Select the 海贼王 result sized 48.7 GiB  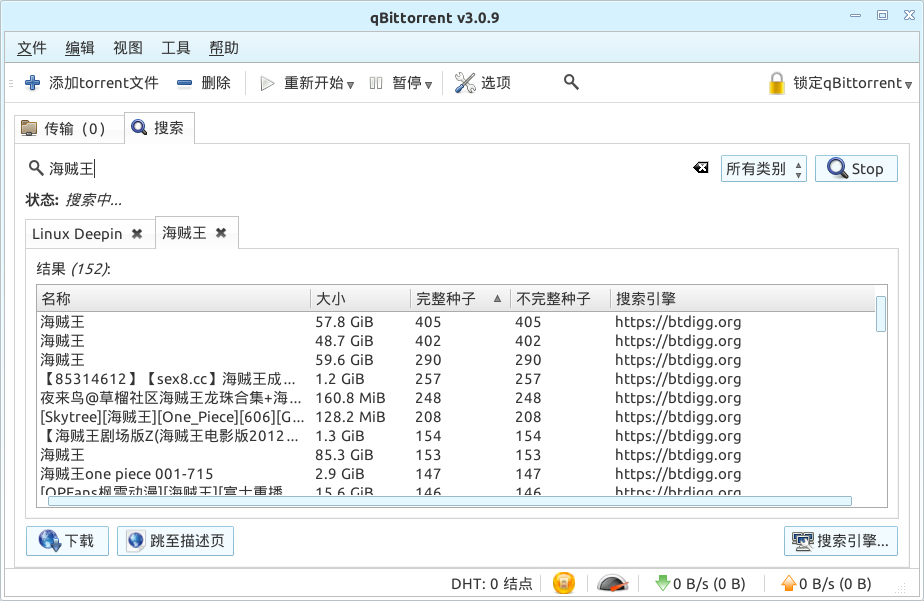pyautogui.click(x=456, y=341)
